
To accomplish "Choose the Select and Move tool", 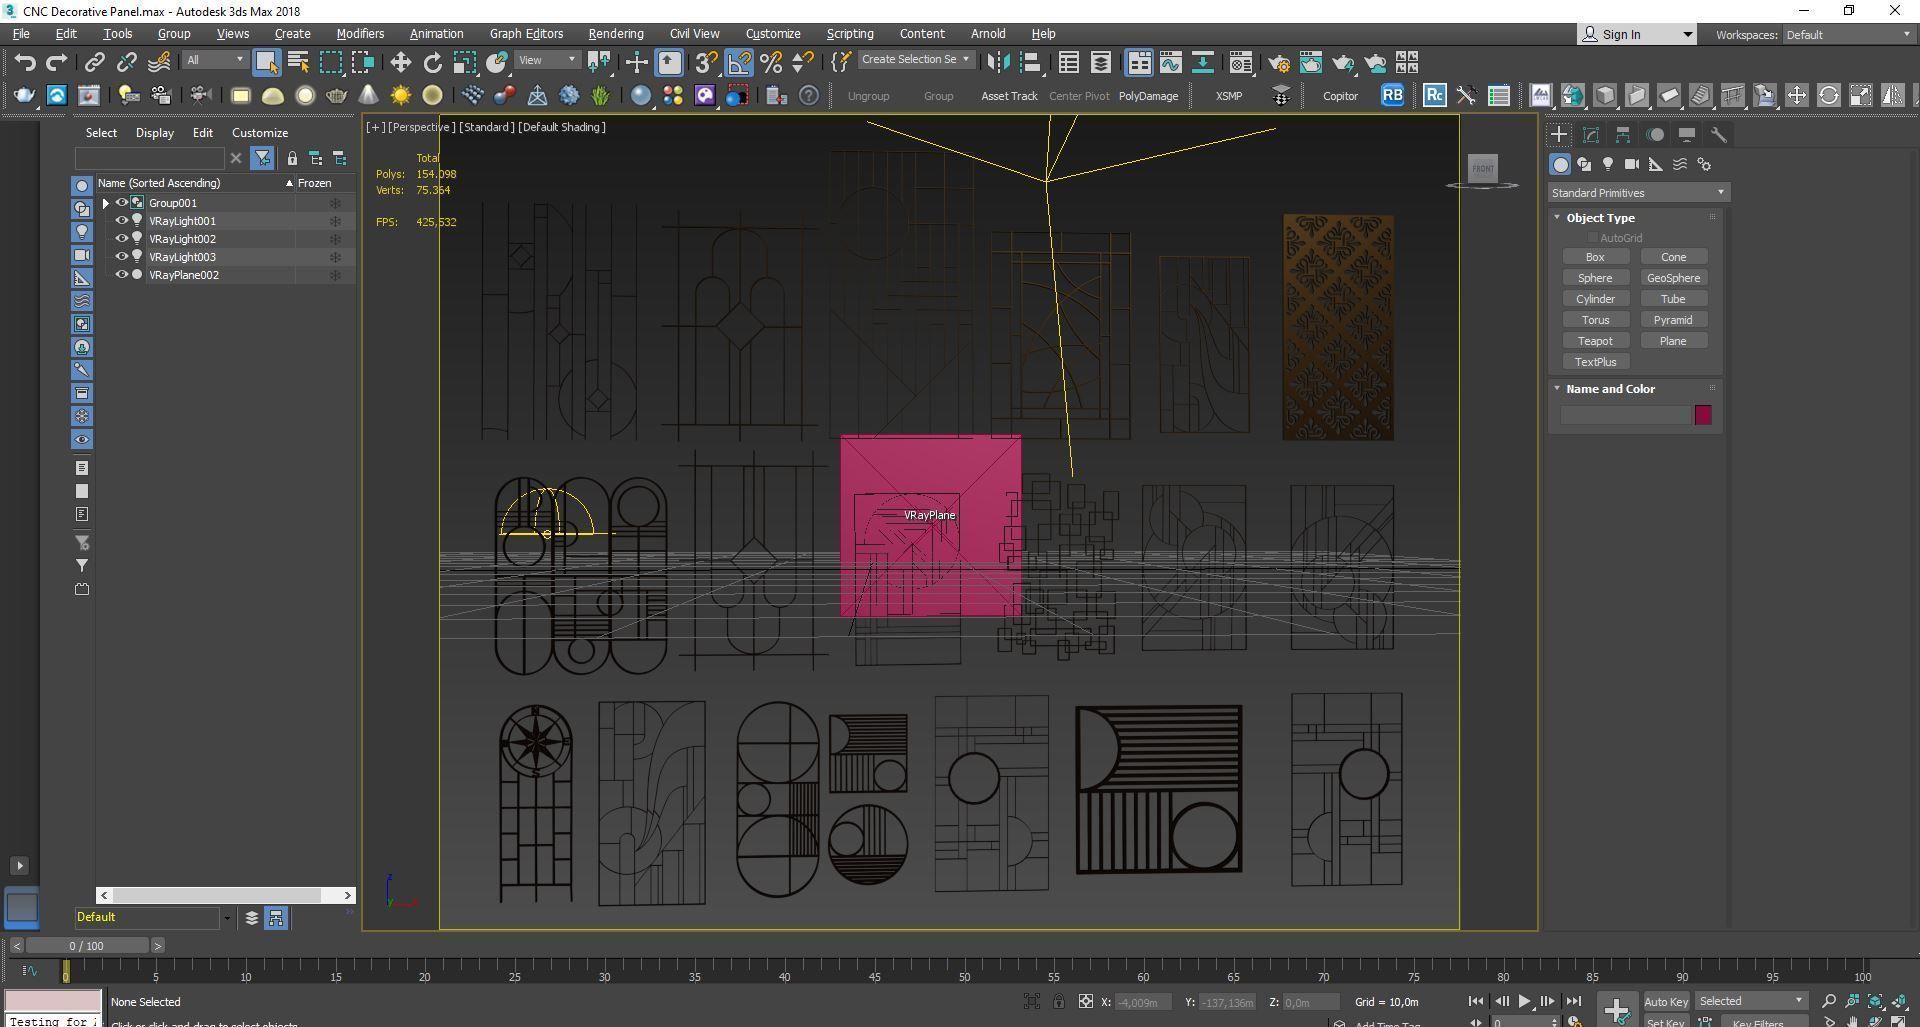I will (400, 62).
